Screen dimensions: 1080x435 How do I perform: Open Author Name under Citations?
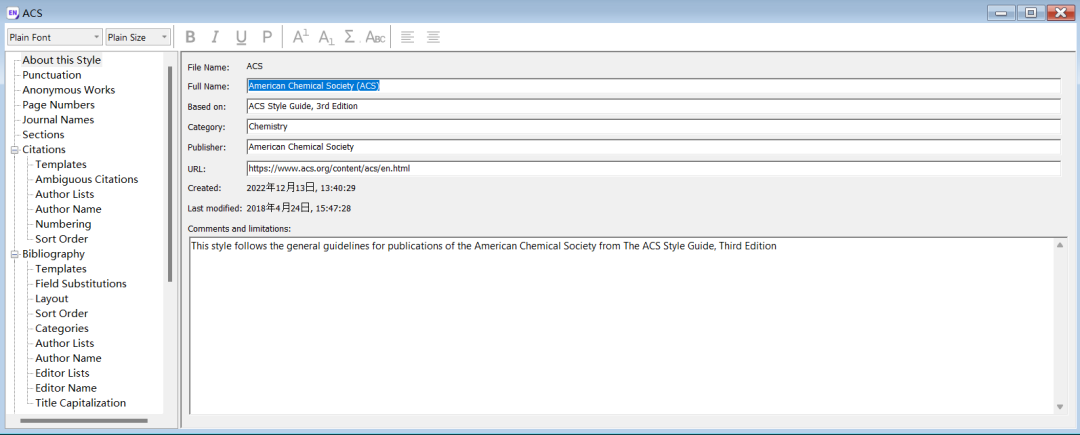coord(68,209)
